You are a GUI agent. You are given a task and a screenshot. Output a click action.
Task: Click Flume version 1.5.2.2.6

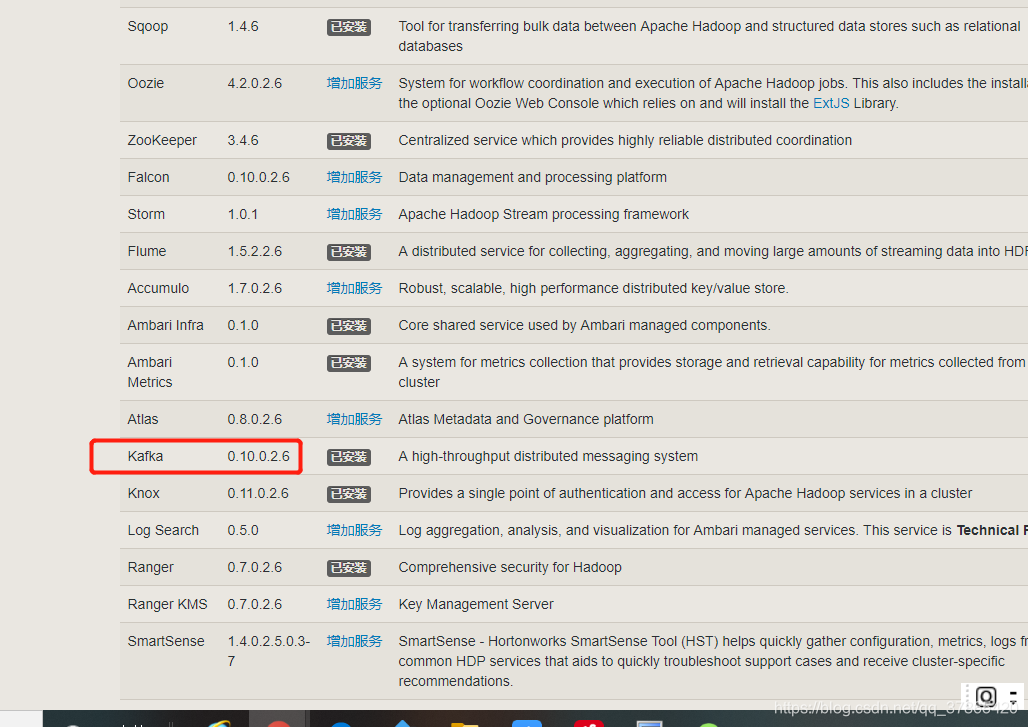pos(255,251)
